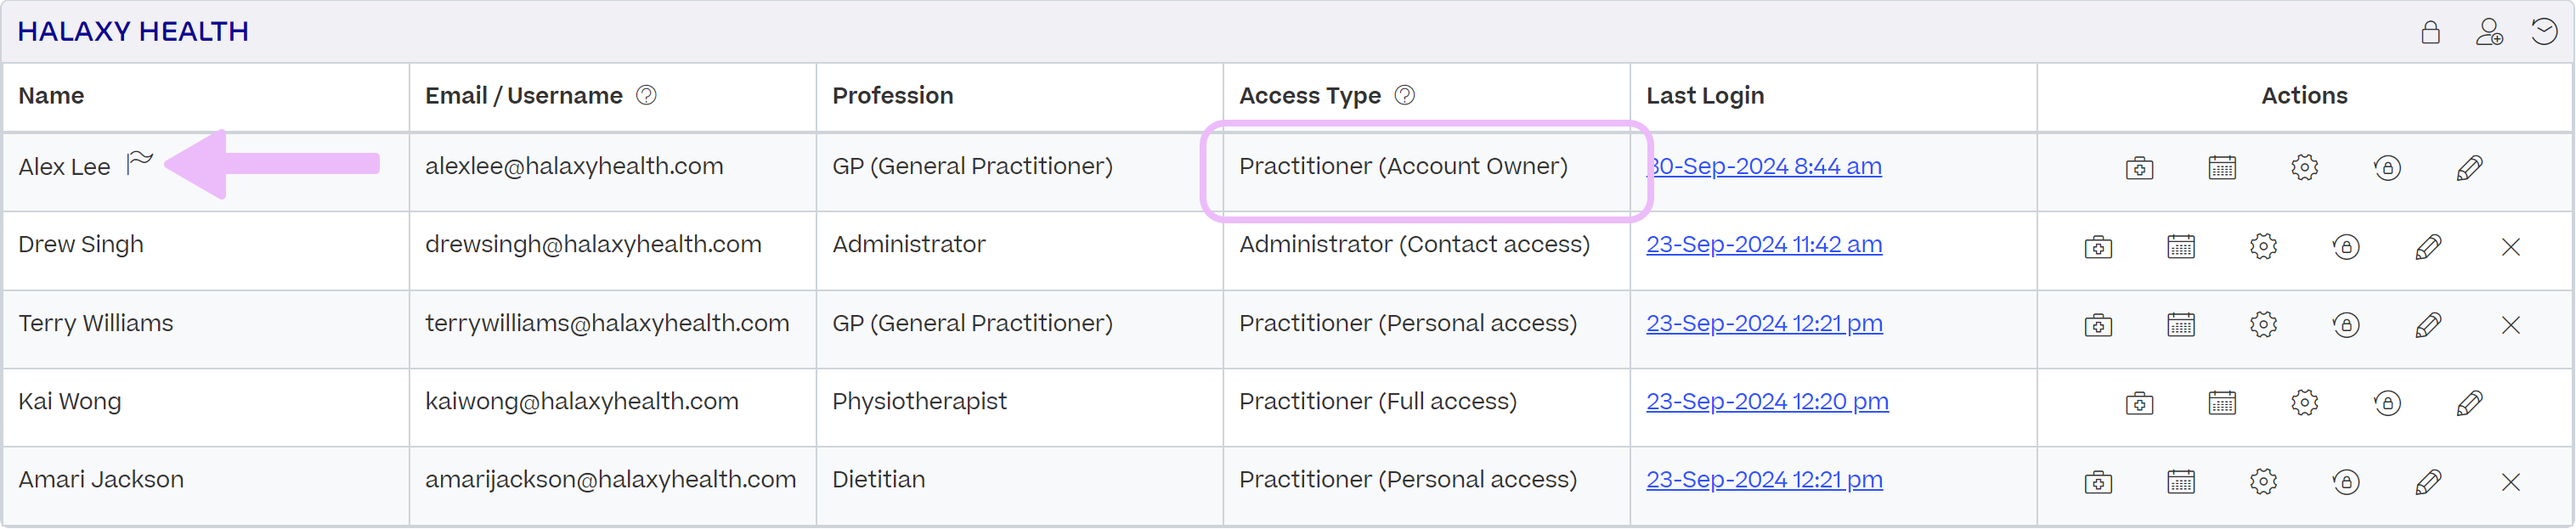Click the help icon beside Email / Username

click(646, 95)
